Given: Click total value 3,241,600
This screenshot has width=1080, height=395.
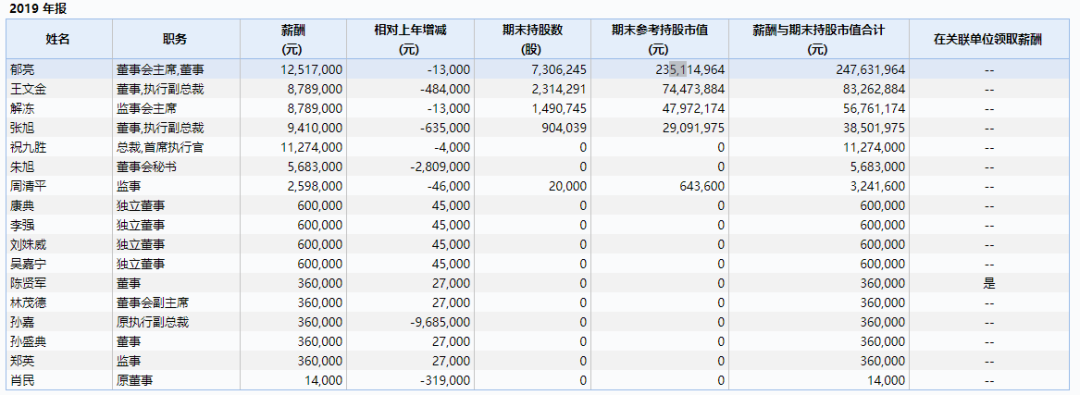Looking at the screenshot, I should [877, 186].
